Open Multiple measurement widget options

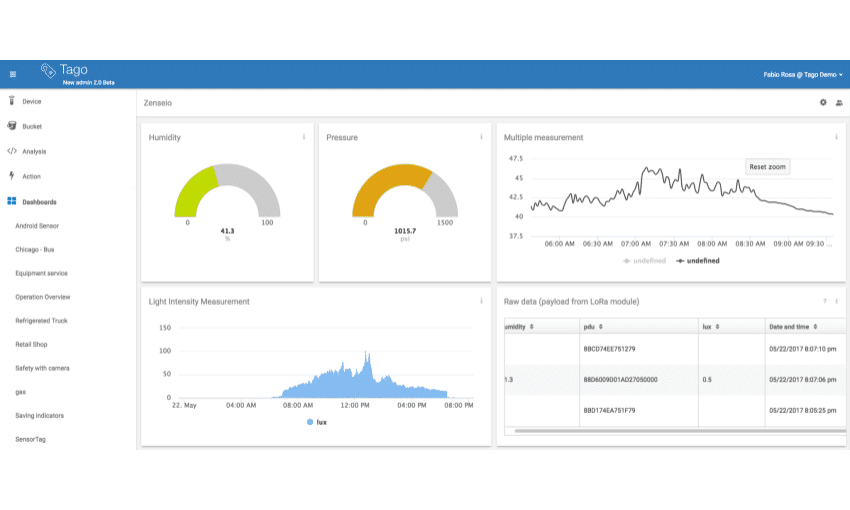[836, 137]
